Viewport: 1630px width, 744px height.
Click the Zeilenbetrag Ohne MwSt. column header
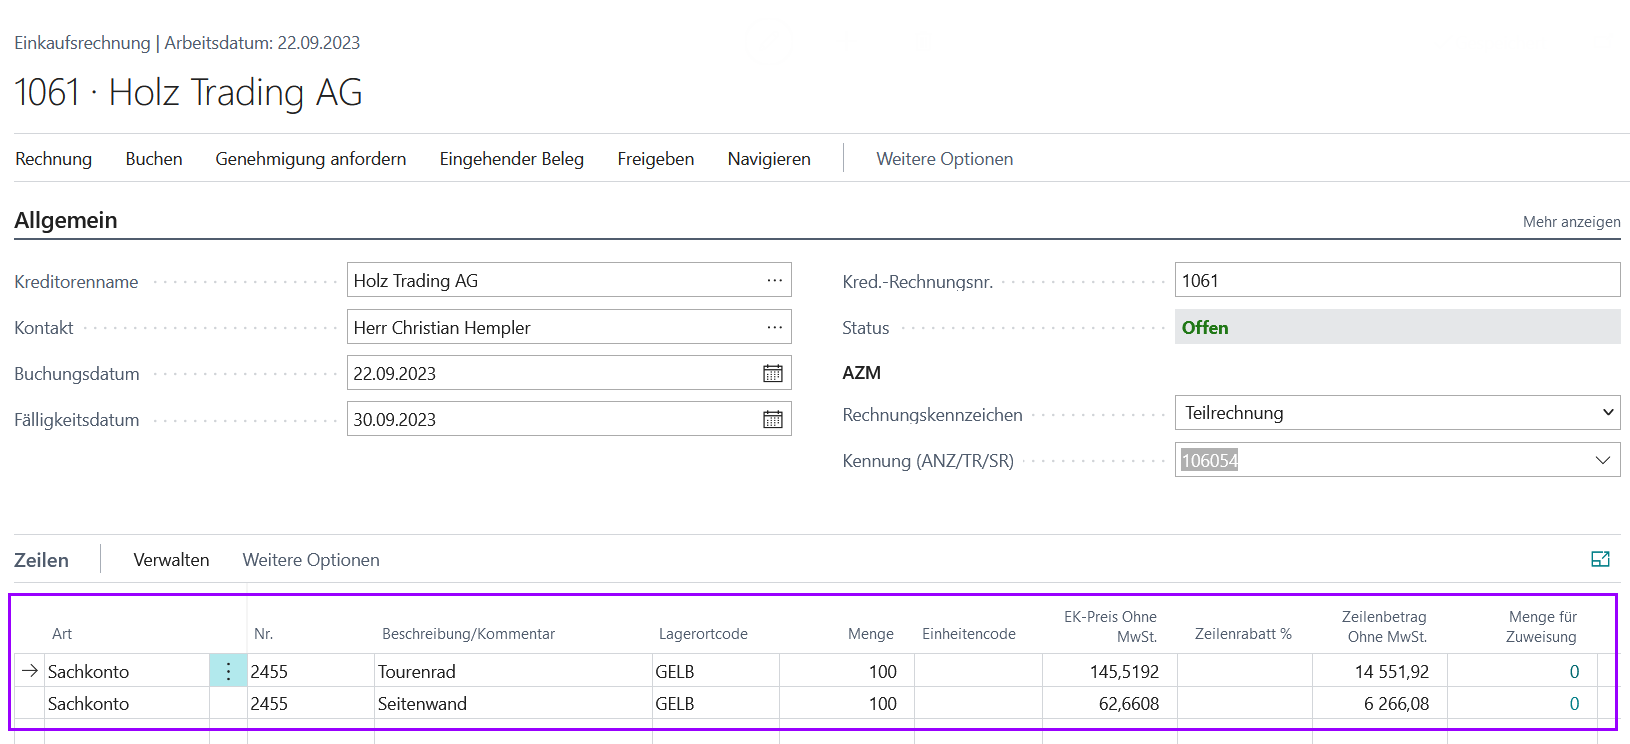click(1385, 626)
